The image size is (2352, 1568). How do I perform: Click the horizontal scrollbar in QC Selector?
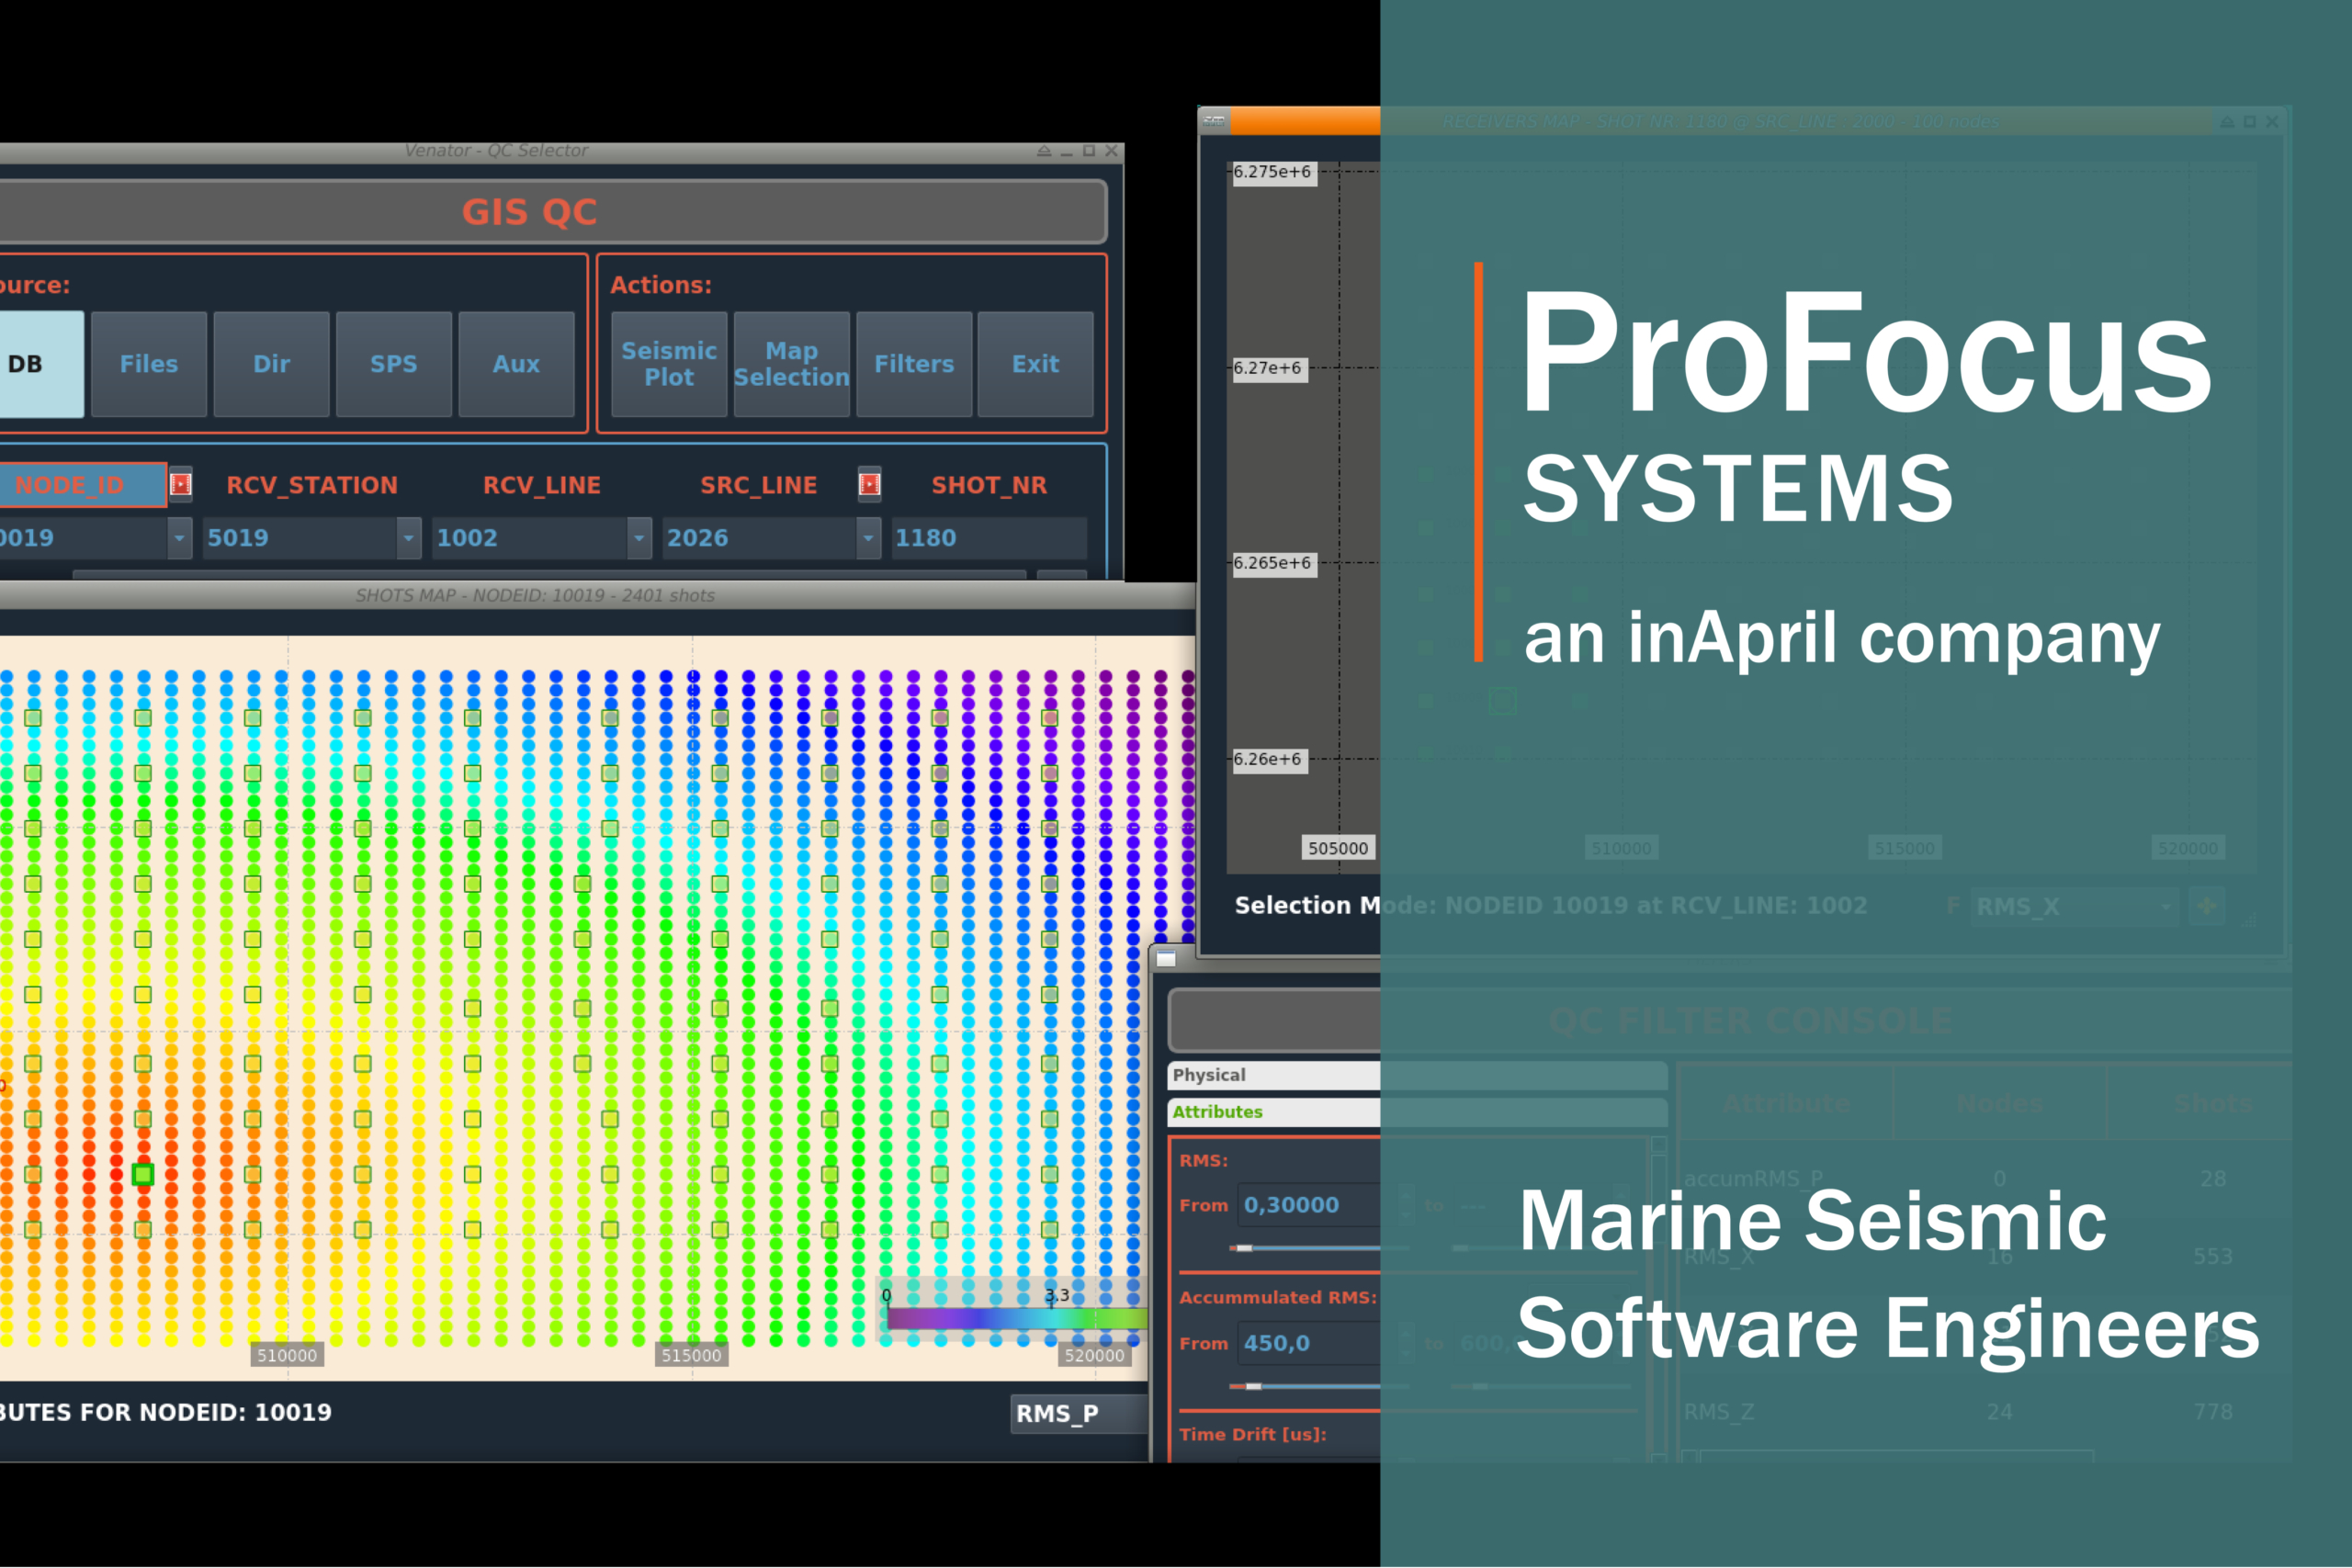(549, 575)
